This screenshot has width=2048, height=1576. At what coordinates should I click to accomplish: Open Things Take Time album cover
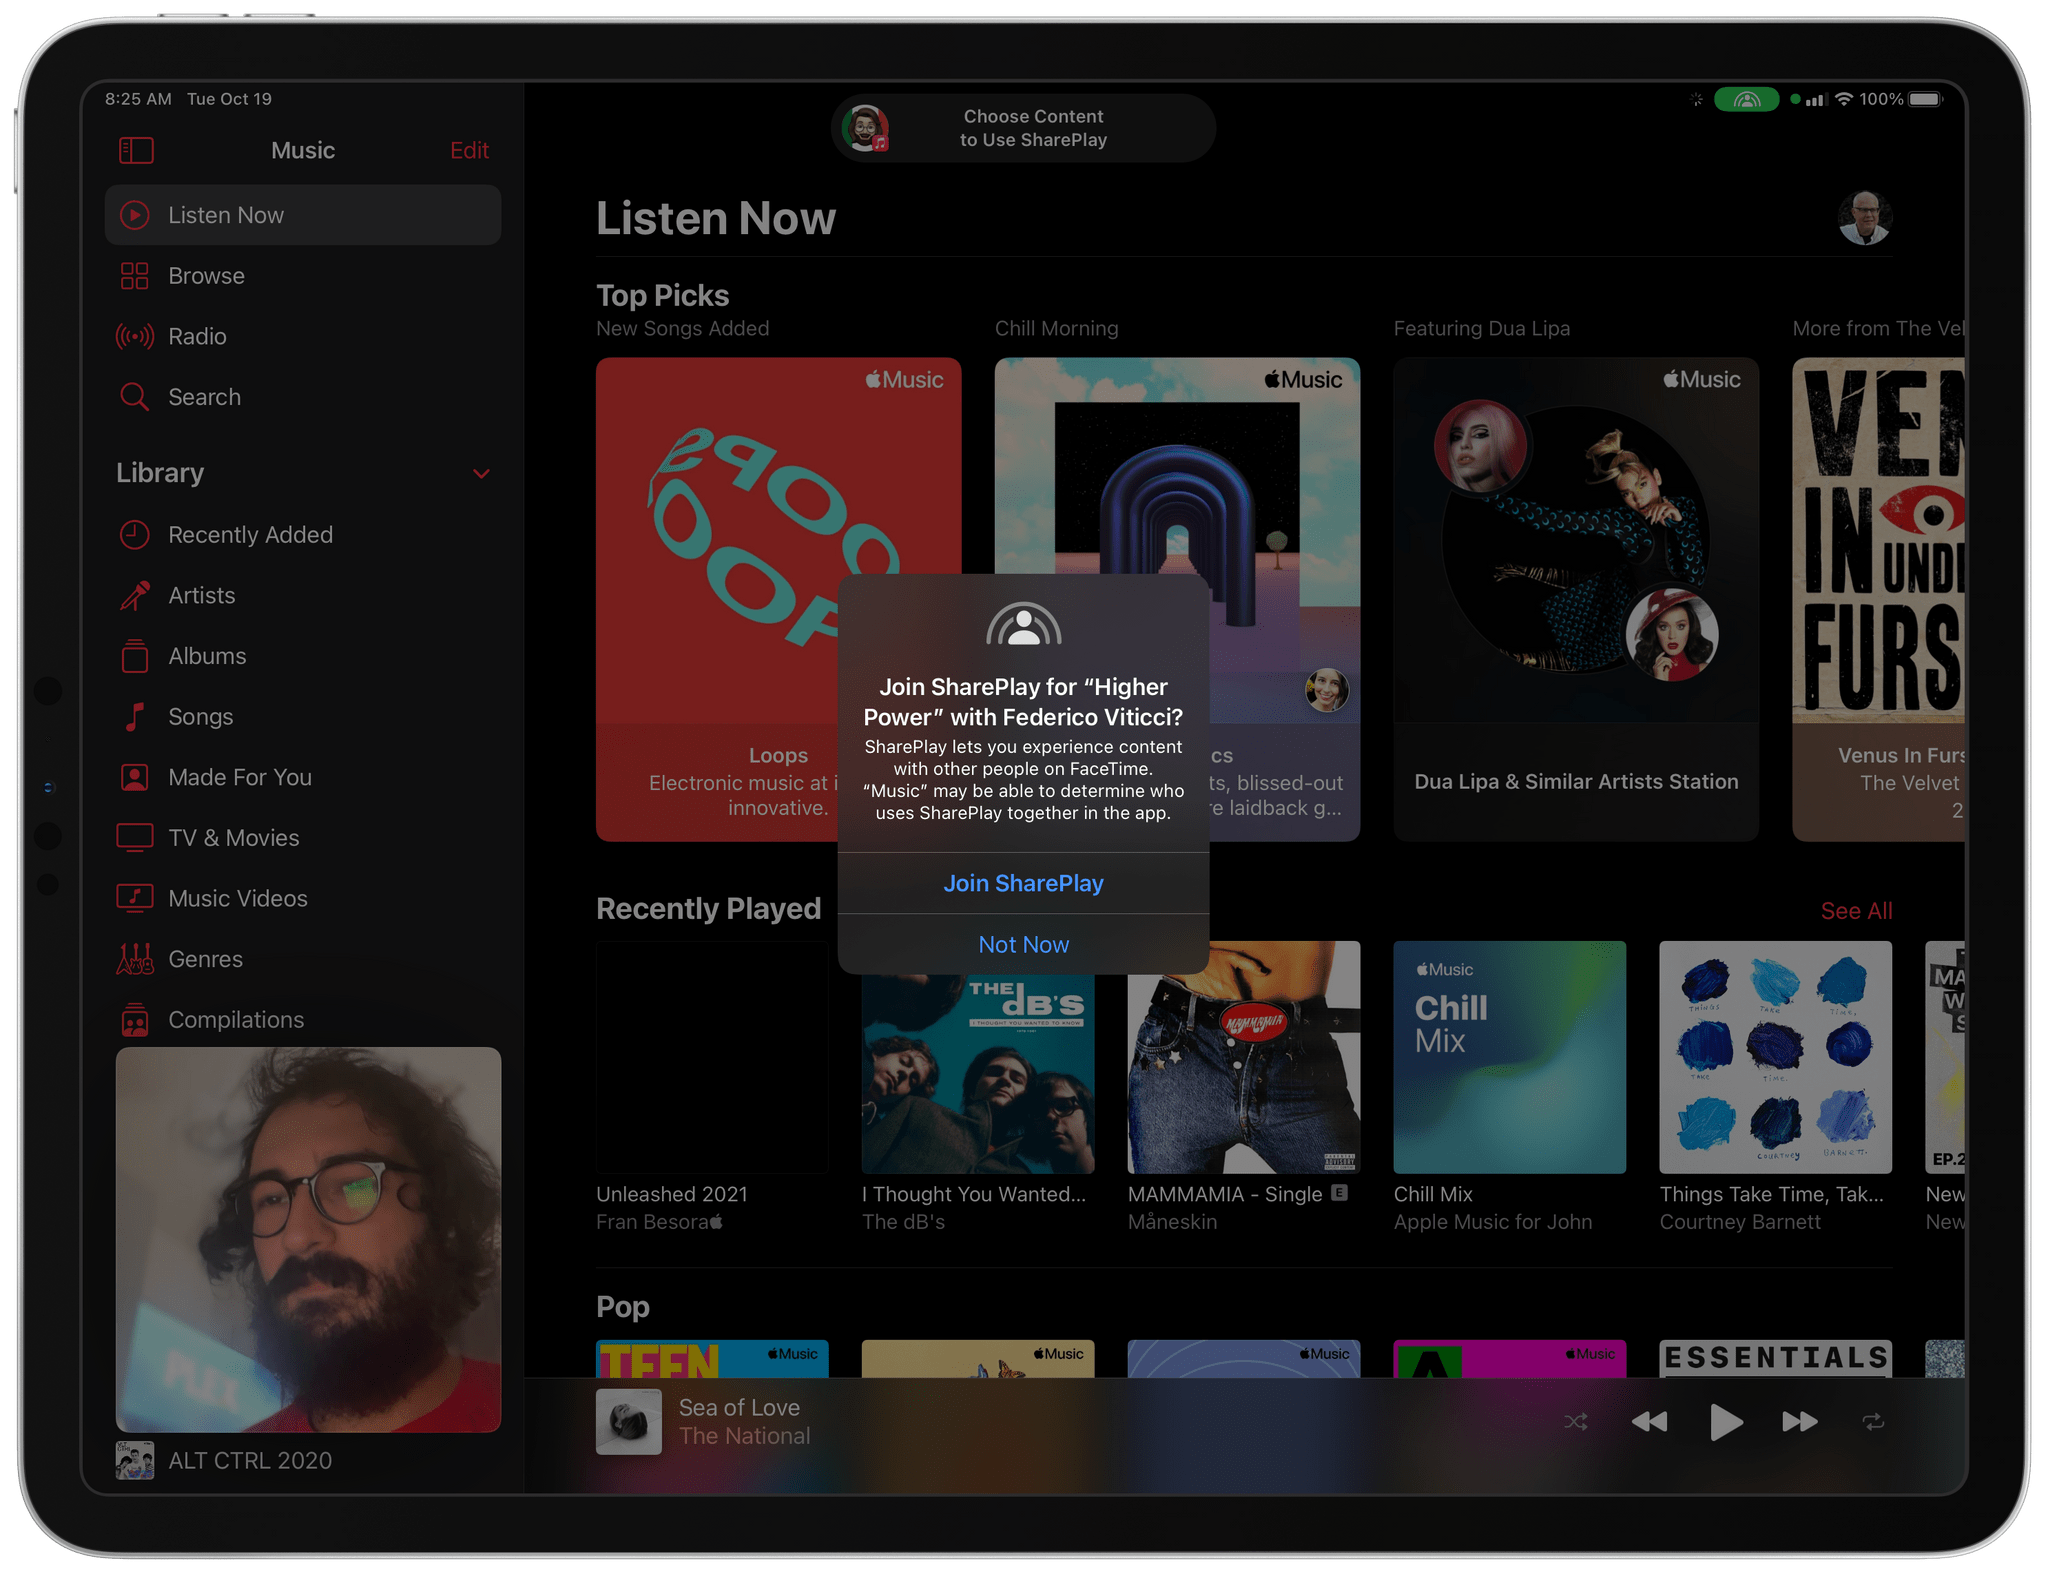pyautogui.click(x=1776, y=1058)
